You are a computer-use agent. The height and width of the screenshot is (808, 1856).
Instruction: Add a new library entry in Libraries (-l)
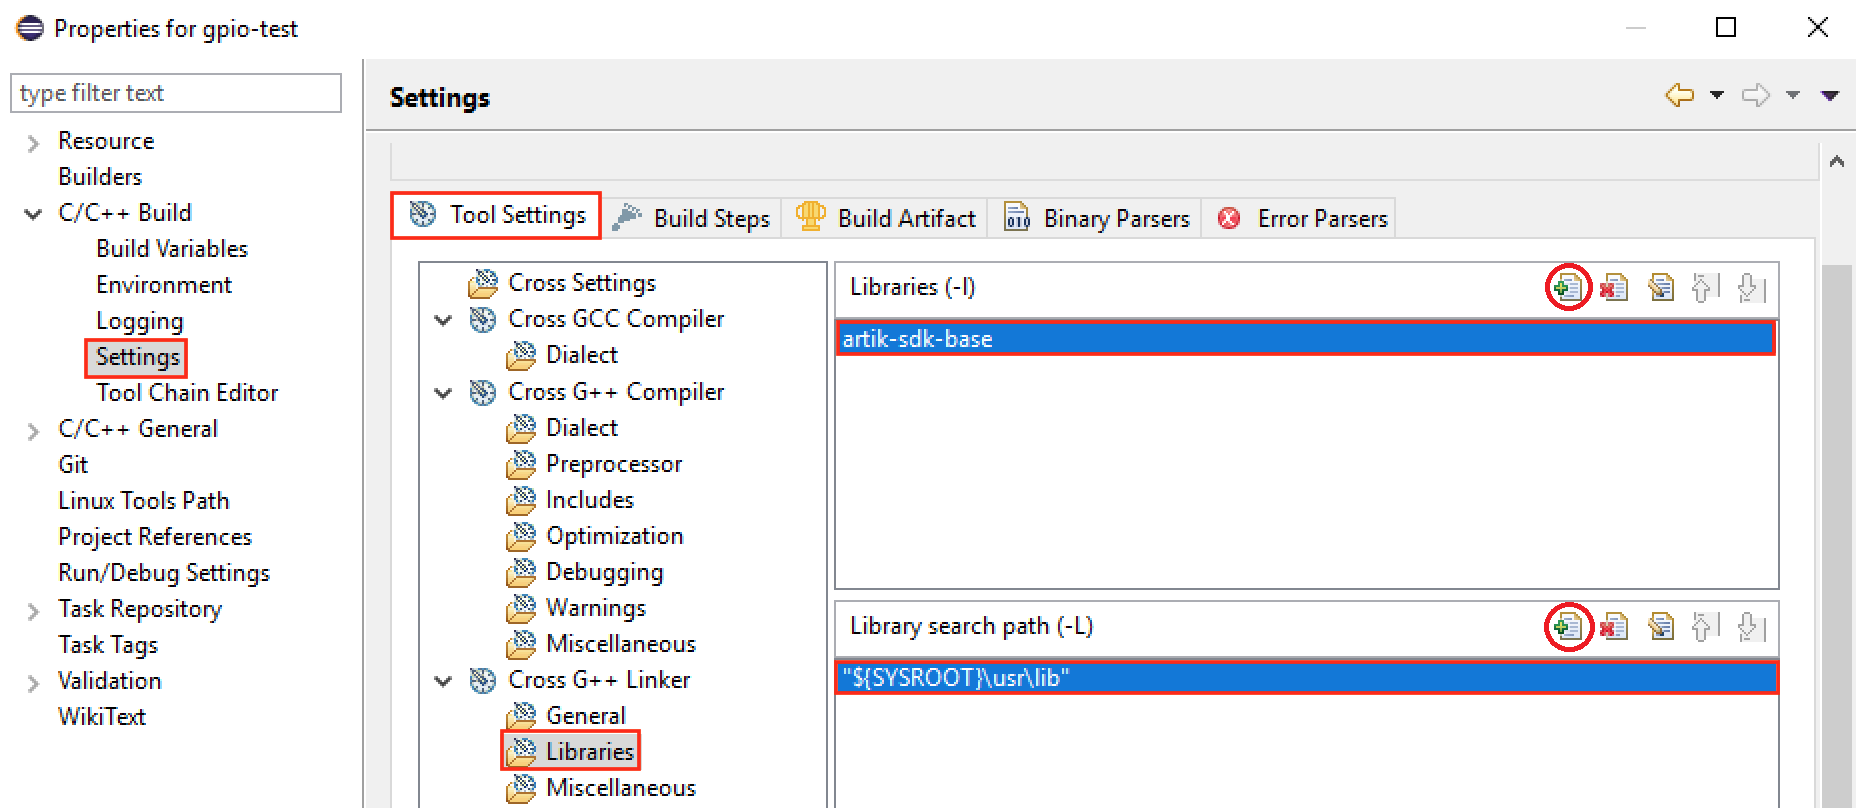[x=1567, y=288]
